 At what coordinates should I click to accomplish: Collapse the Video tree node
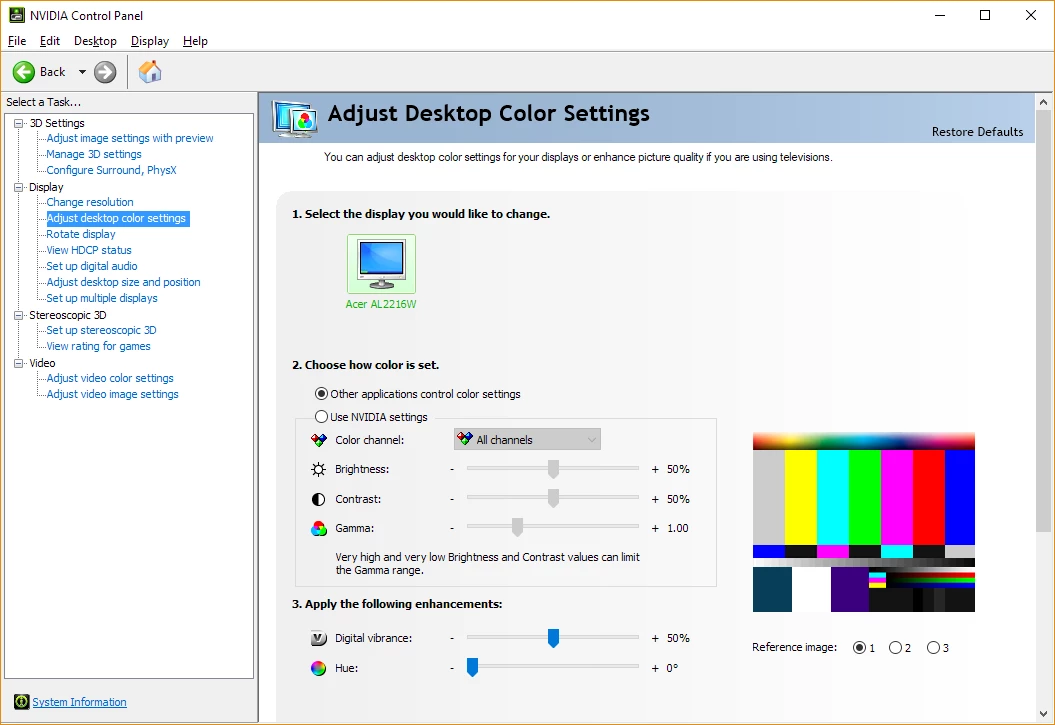pos(19,362)
